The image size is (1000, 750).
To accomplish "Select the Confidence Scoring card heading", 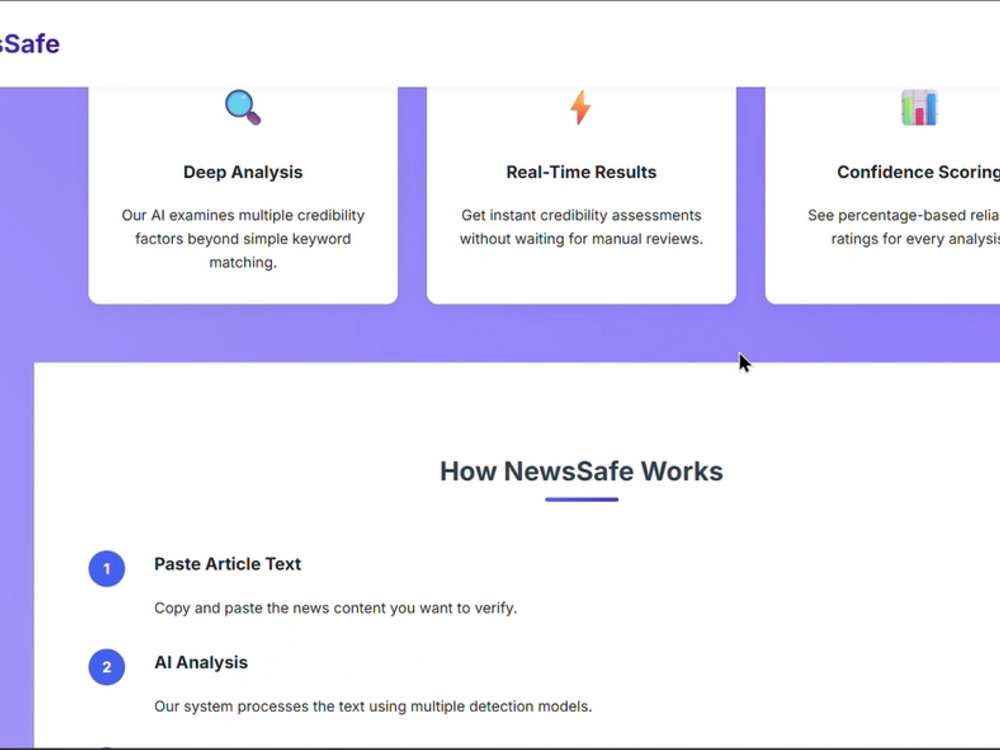I will [918, 172].
